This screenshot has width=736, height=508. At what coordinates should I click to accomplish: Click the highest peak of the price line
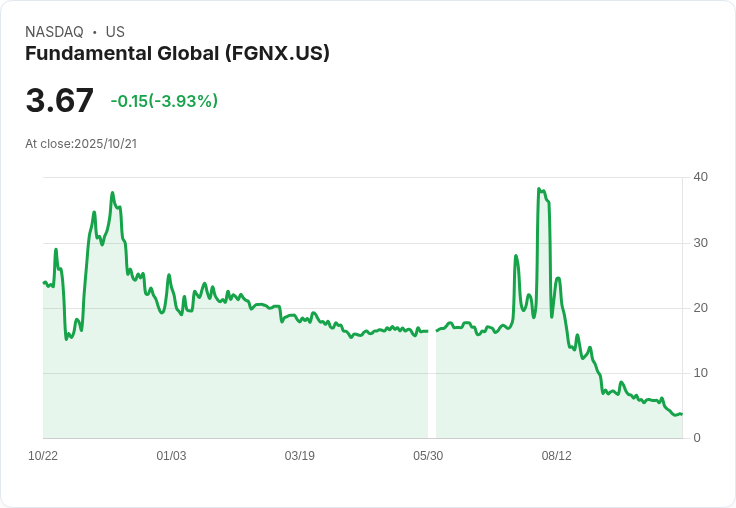point(539,189)
